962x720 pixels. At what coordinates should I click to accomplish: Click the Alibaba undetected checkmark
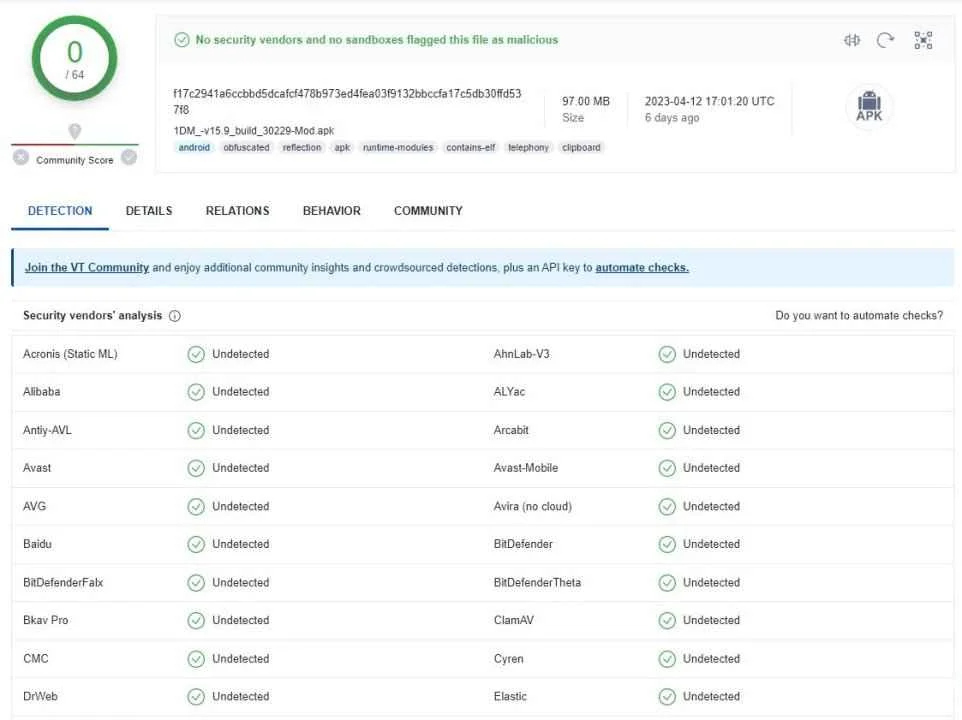pyautogui.click(x=196, y=392)
